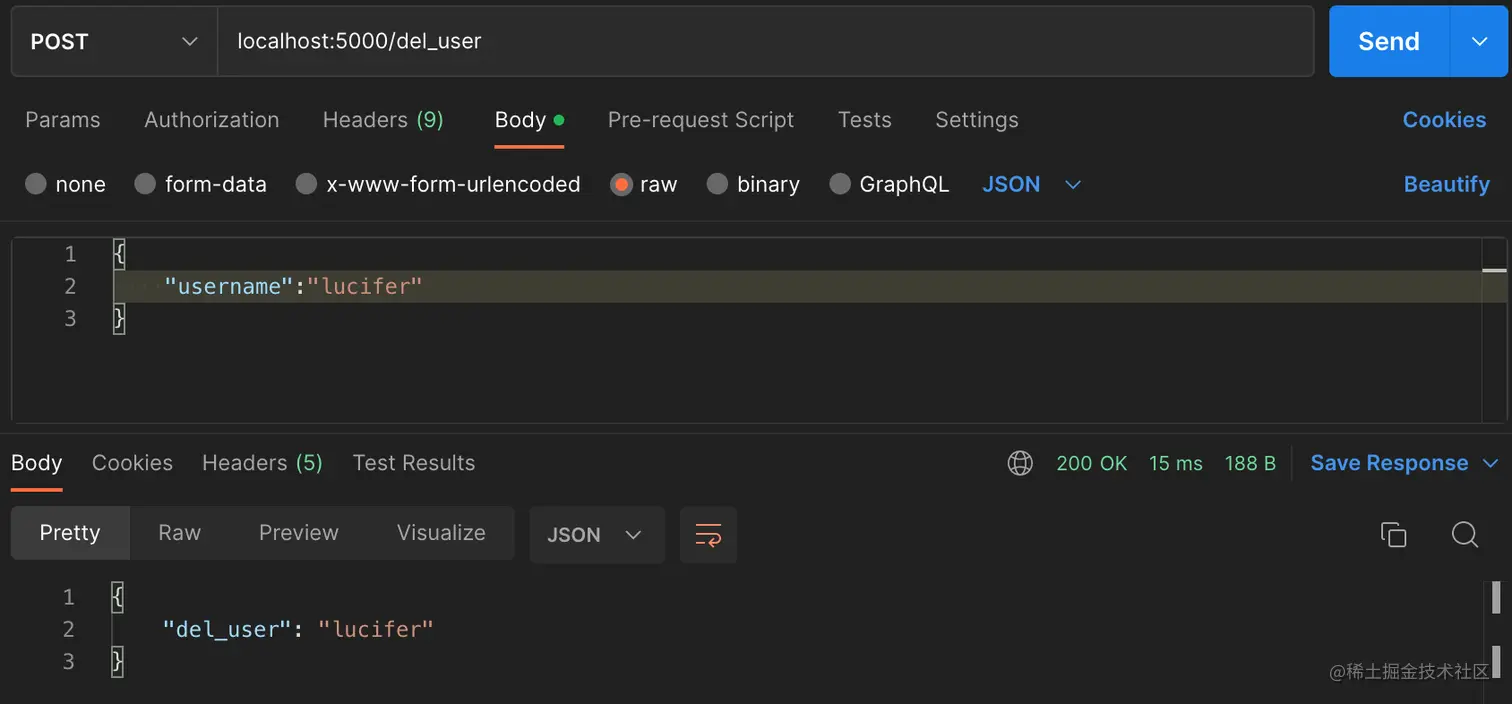The image size is (1512, 704).
Task: Click the 188 B response size
Action: pos(1250,463)
